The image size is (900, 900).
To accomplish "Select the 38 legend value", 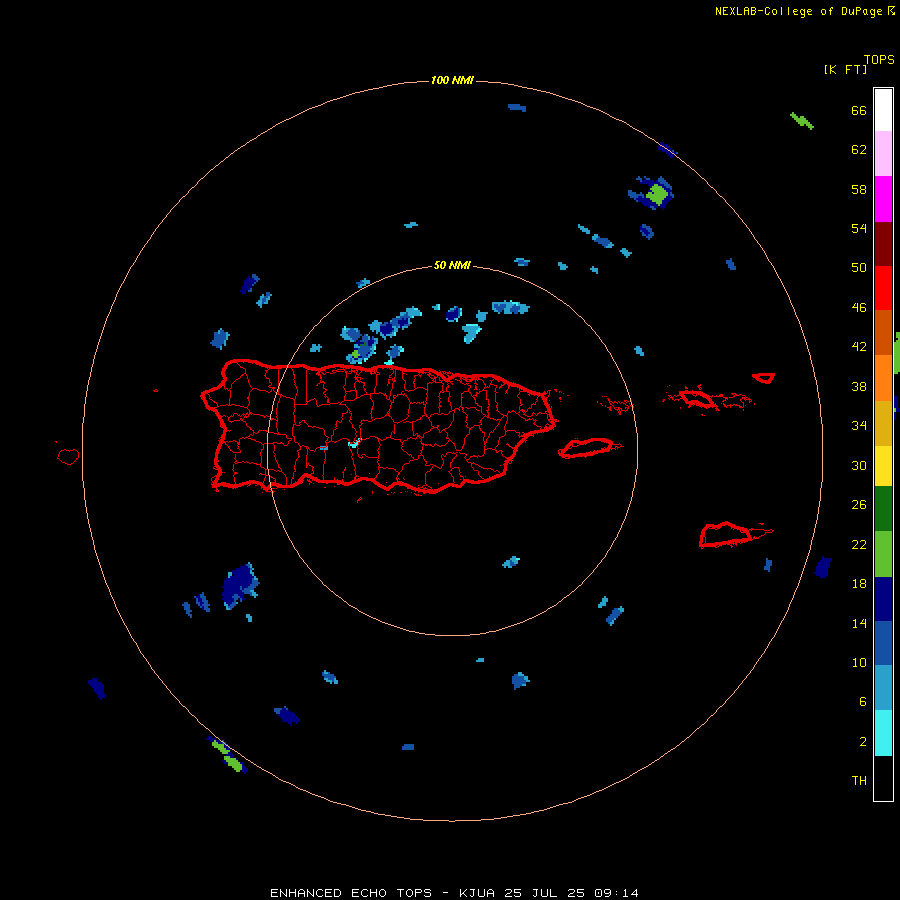I will 859,387.
